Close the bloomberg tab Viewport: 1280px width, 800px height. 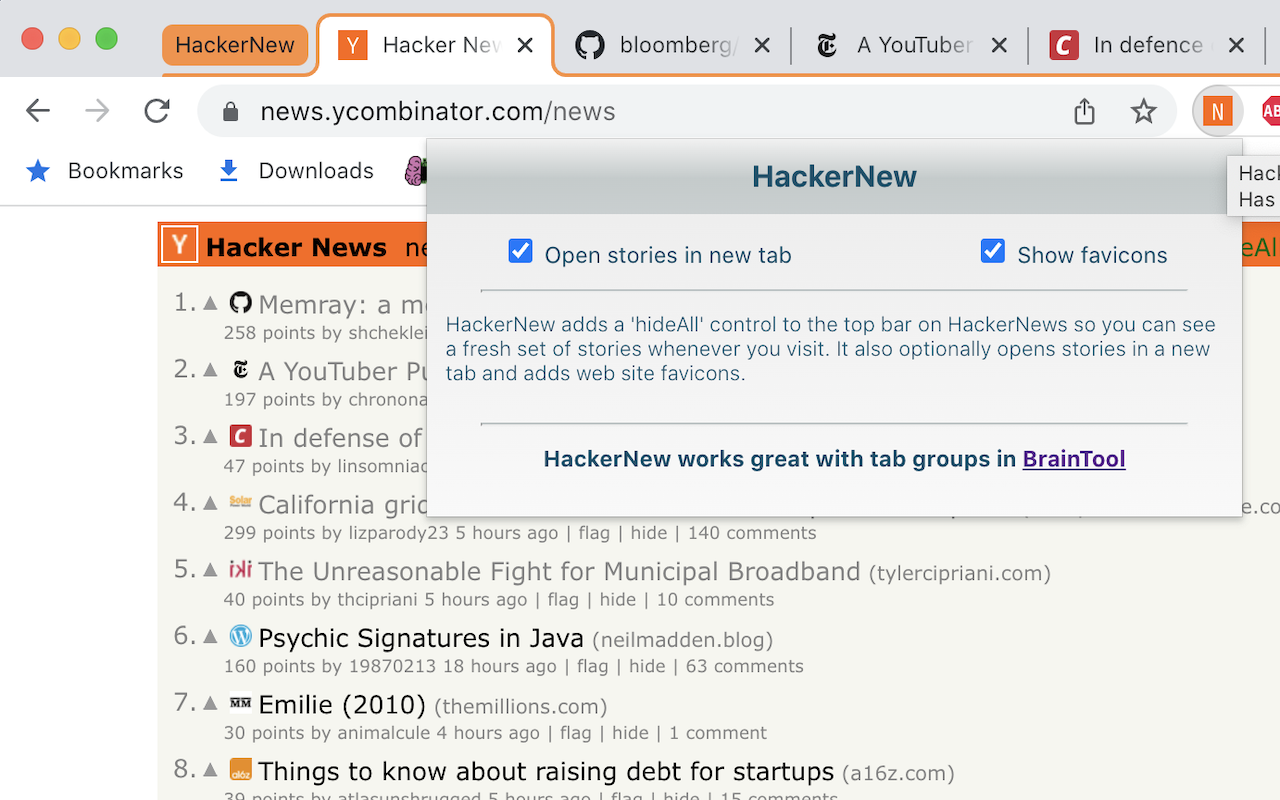pyautogui.click(x=762, y=45)
